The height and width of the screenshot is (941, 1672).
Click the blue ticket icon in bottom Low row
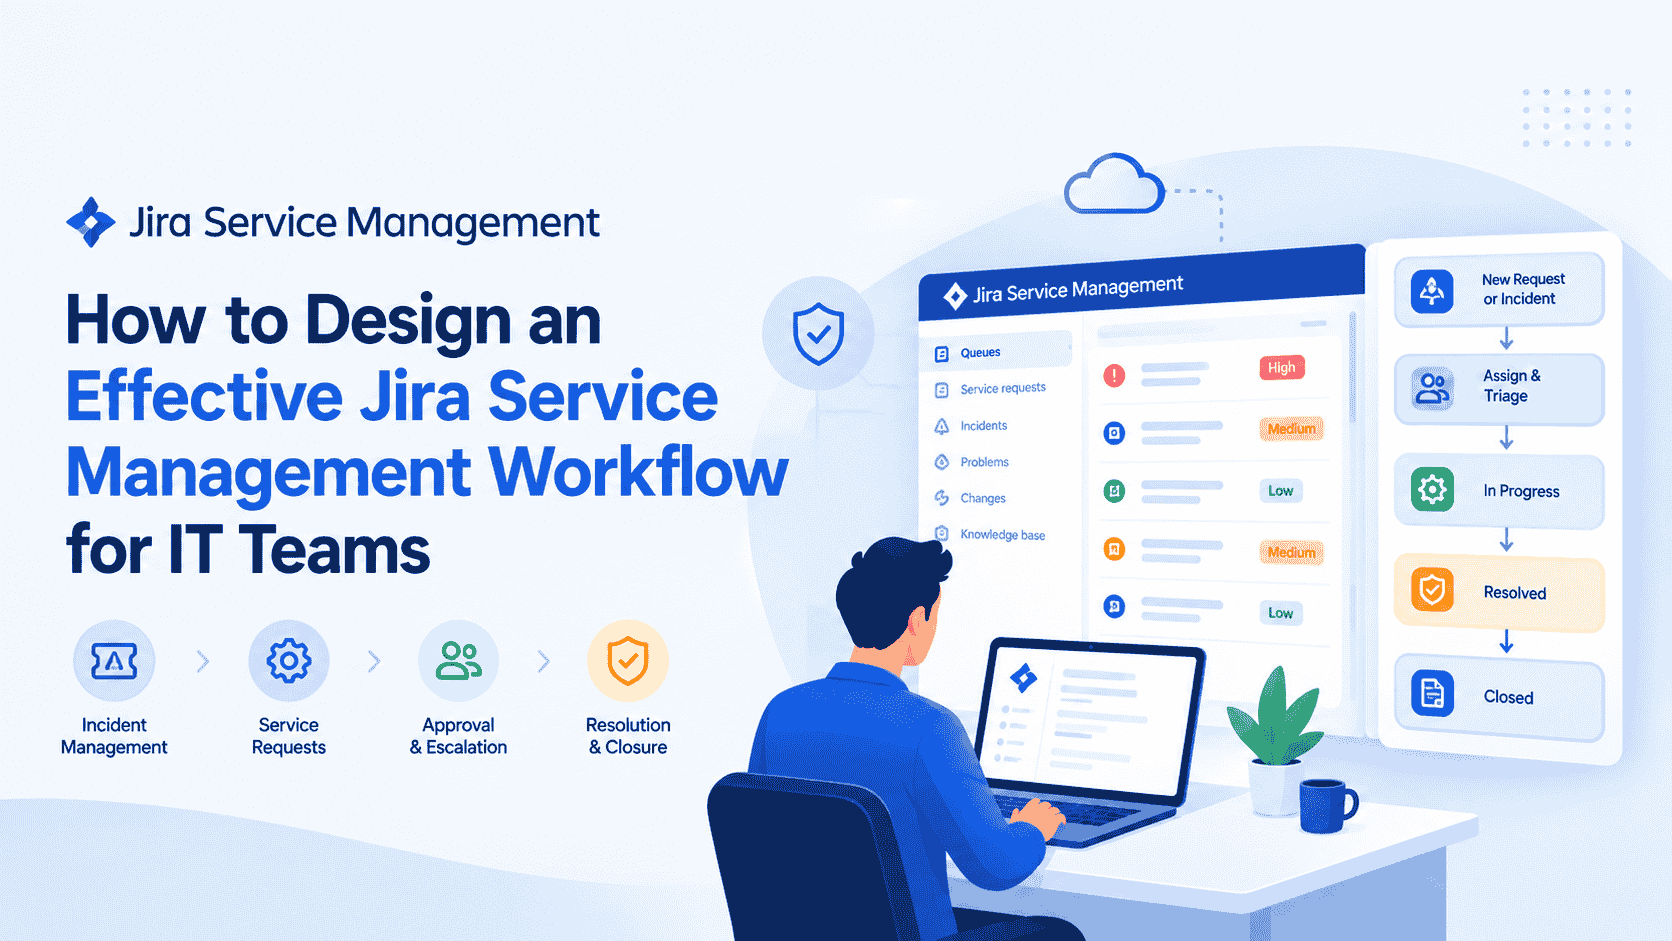(1114, 606)
